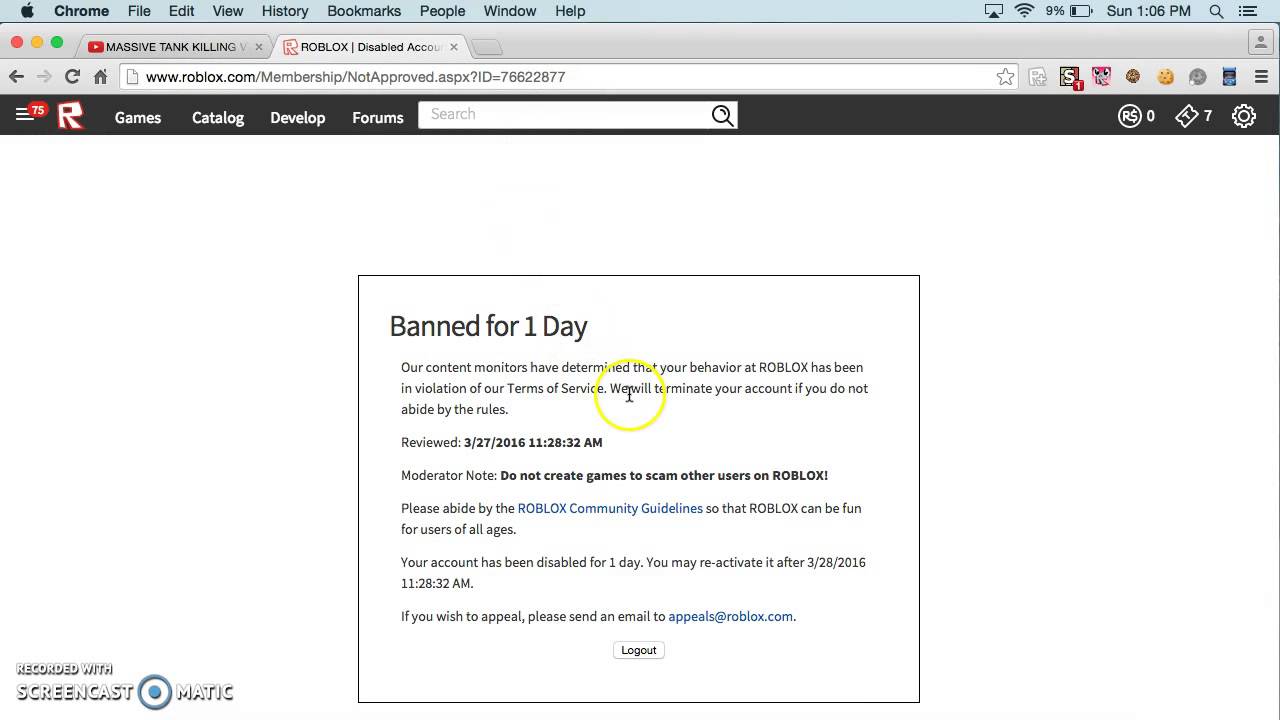Go forward with the browser forward arrow
Screen dimensions: 1280x720
pos(44,76)
